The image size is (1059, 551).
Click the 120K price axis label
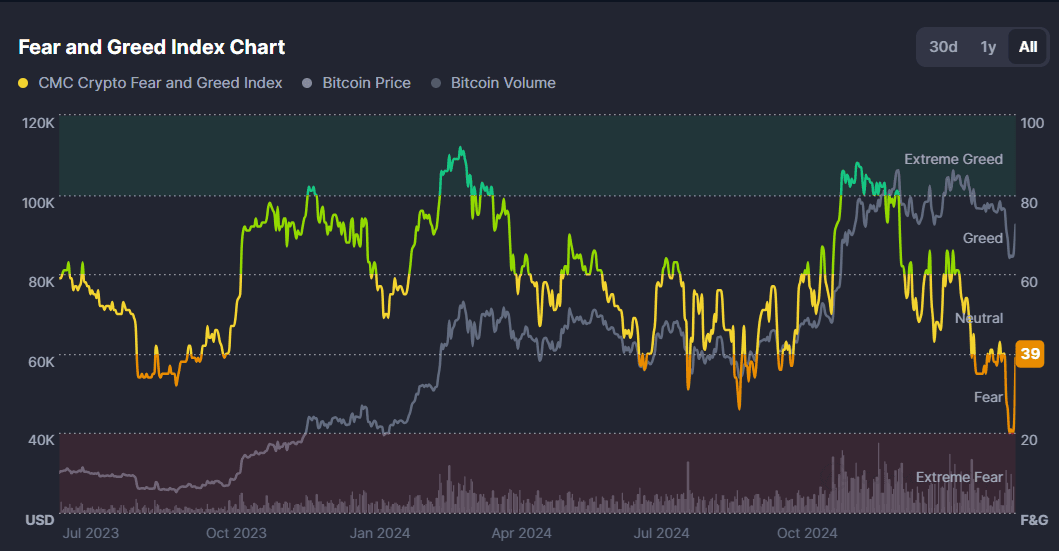(38, 123)
